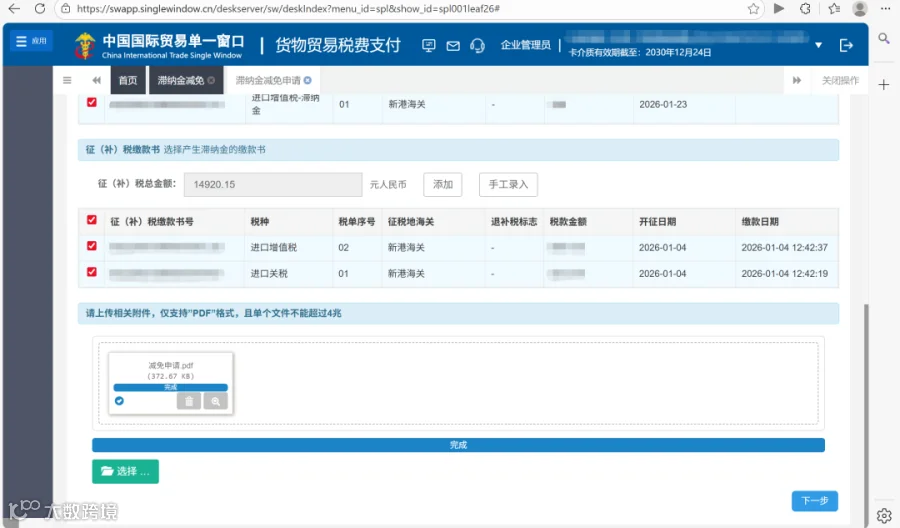900x528 pixels.
Task: Log out with the exit icon
Action: coord(846,45)
